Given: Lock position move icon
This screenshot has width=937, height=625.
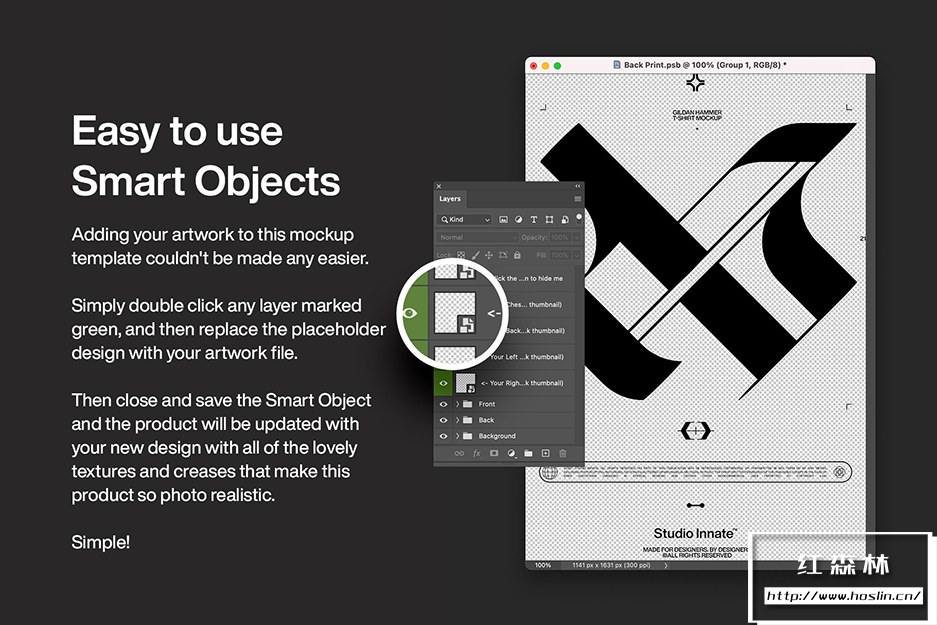Looking at the screenshot, I should point(489,255).
